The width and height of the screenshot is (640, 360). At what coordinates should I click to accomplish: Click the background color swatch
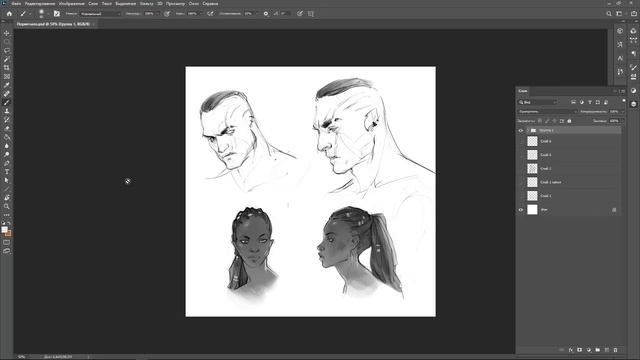(x=9, y=234)
